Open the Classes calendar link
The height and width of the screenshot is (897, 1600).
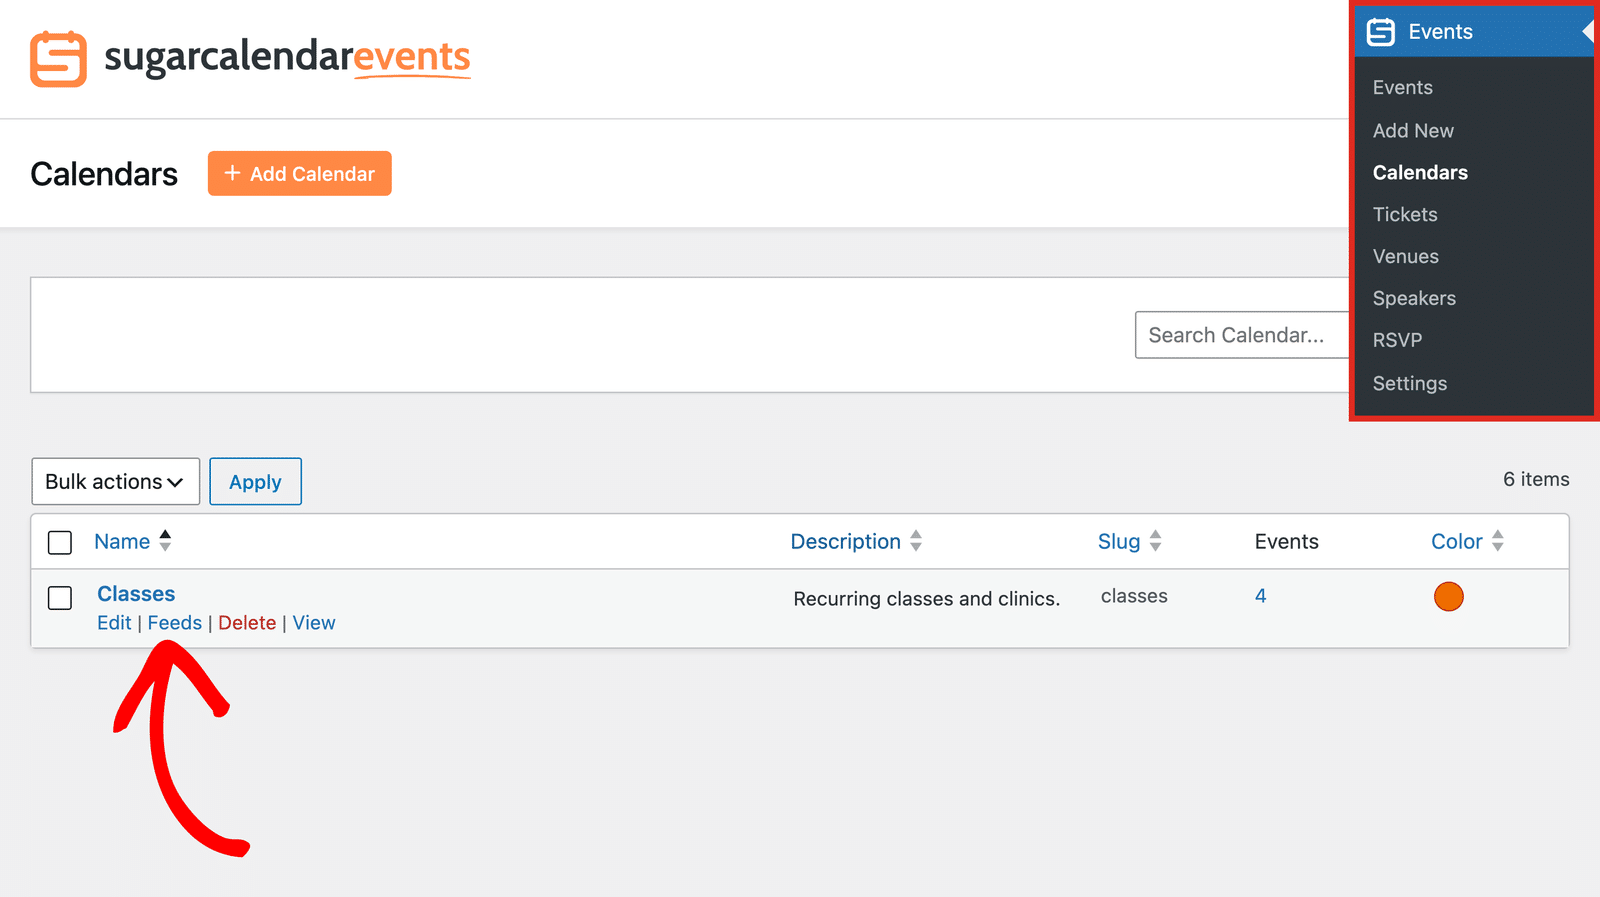(x=136, y=594)
